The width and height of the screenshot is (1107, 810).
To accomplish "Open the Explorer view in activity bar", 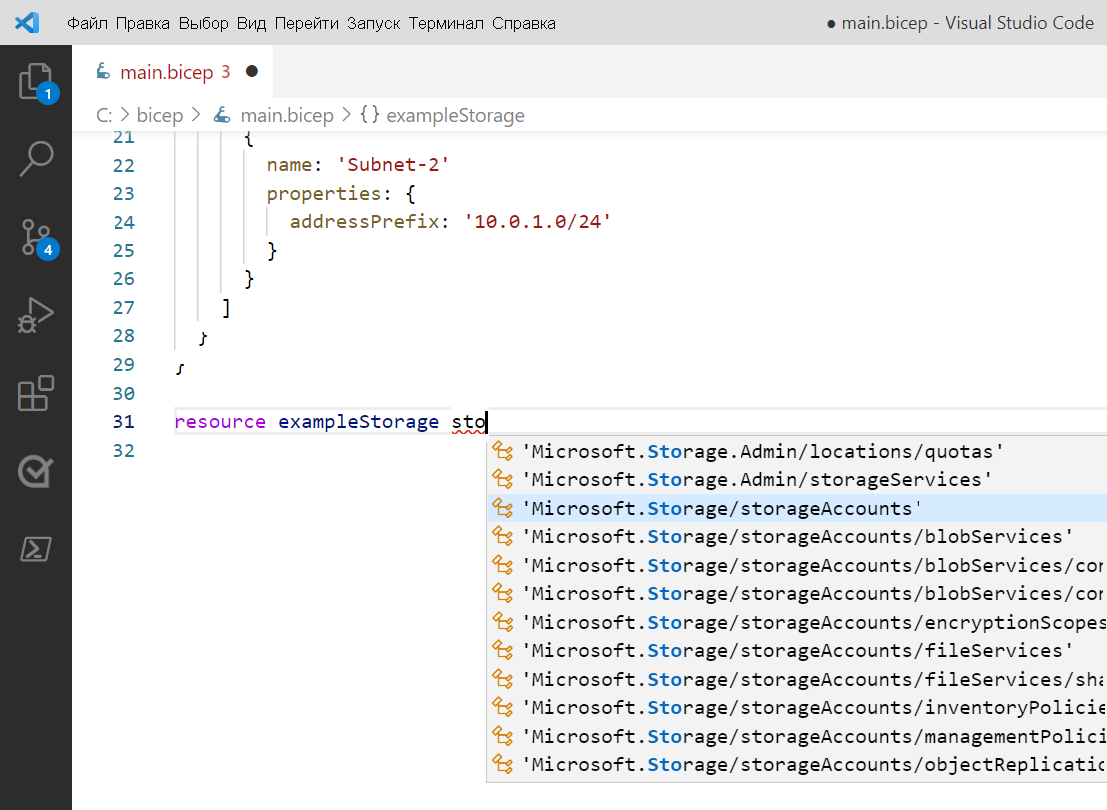I will click(x=36, y=81).
